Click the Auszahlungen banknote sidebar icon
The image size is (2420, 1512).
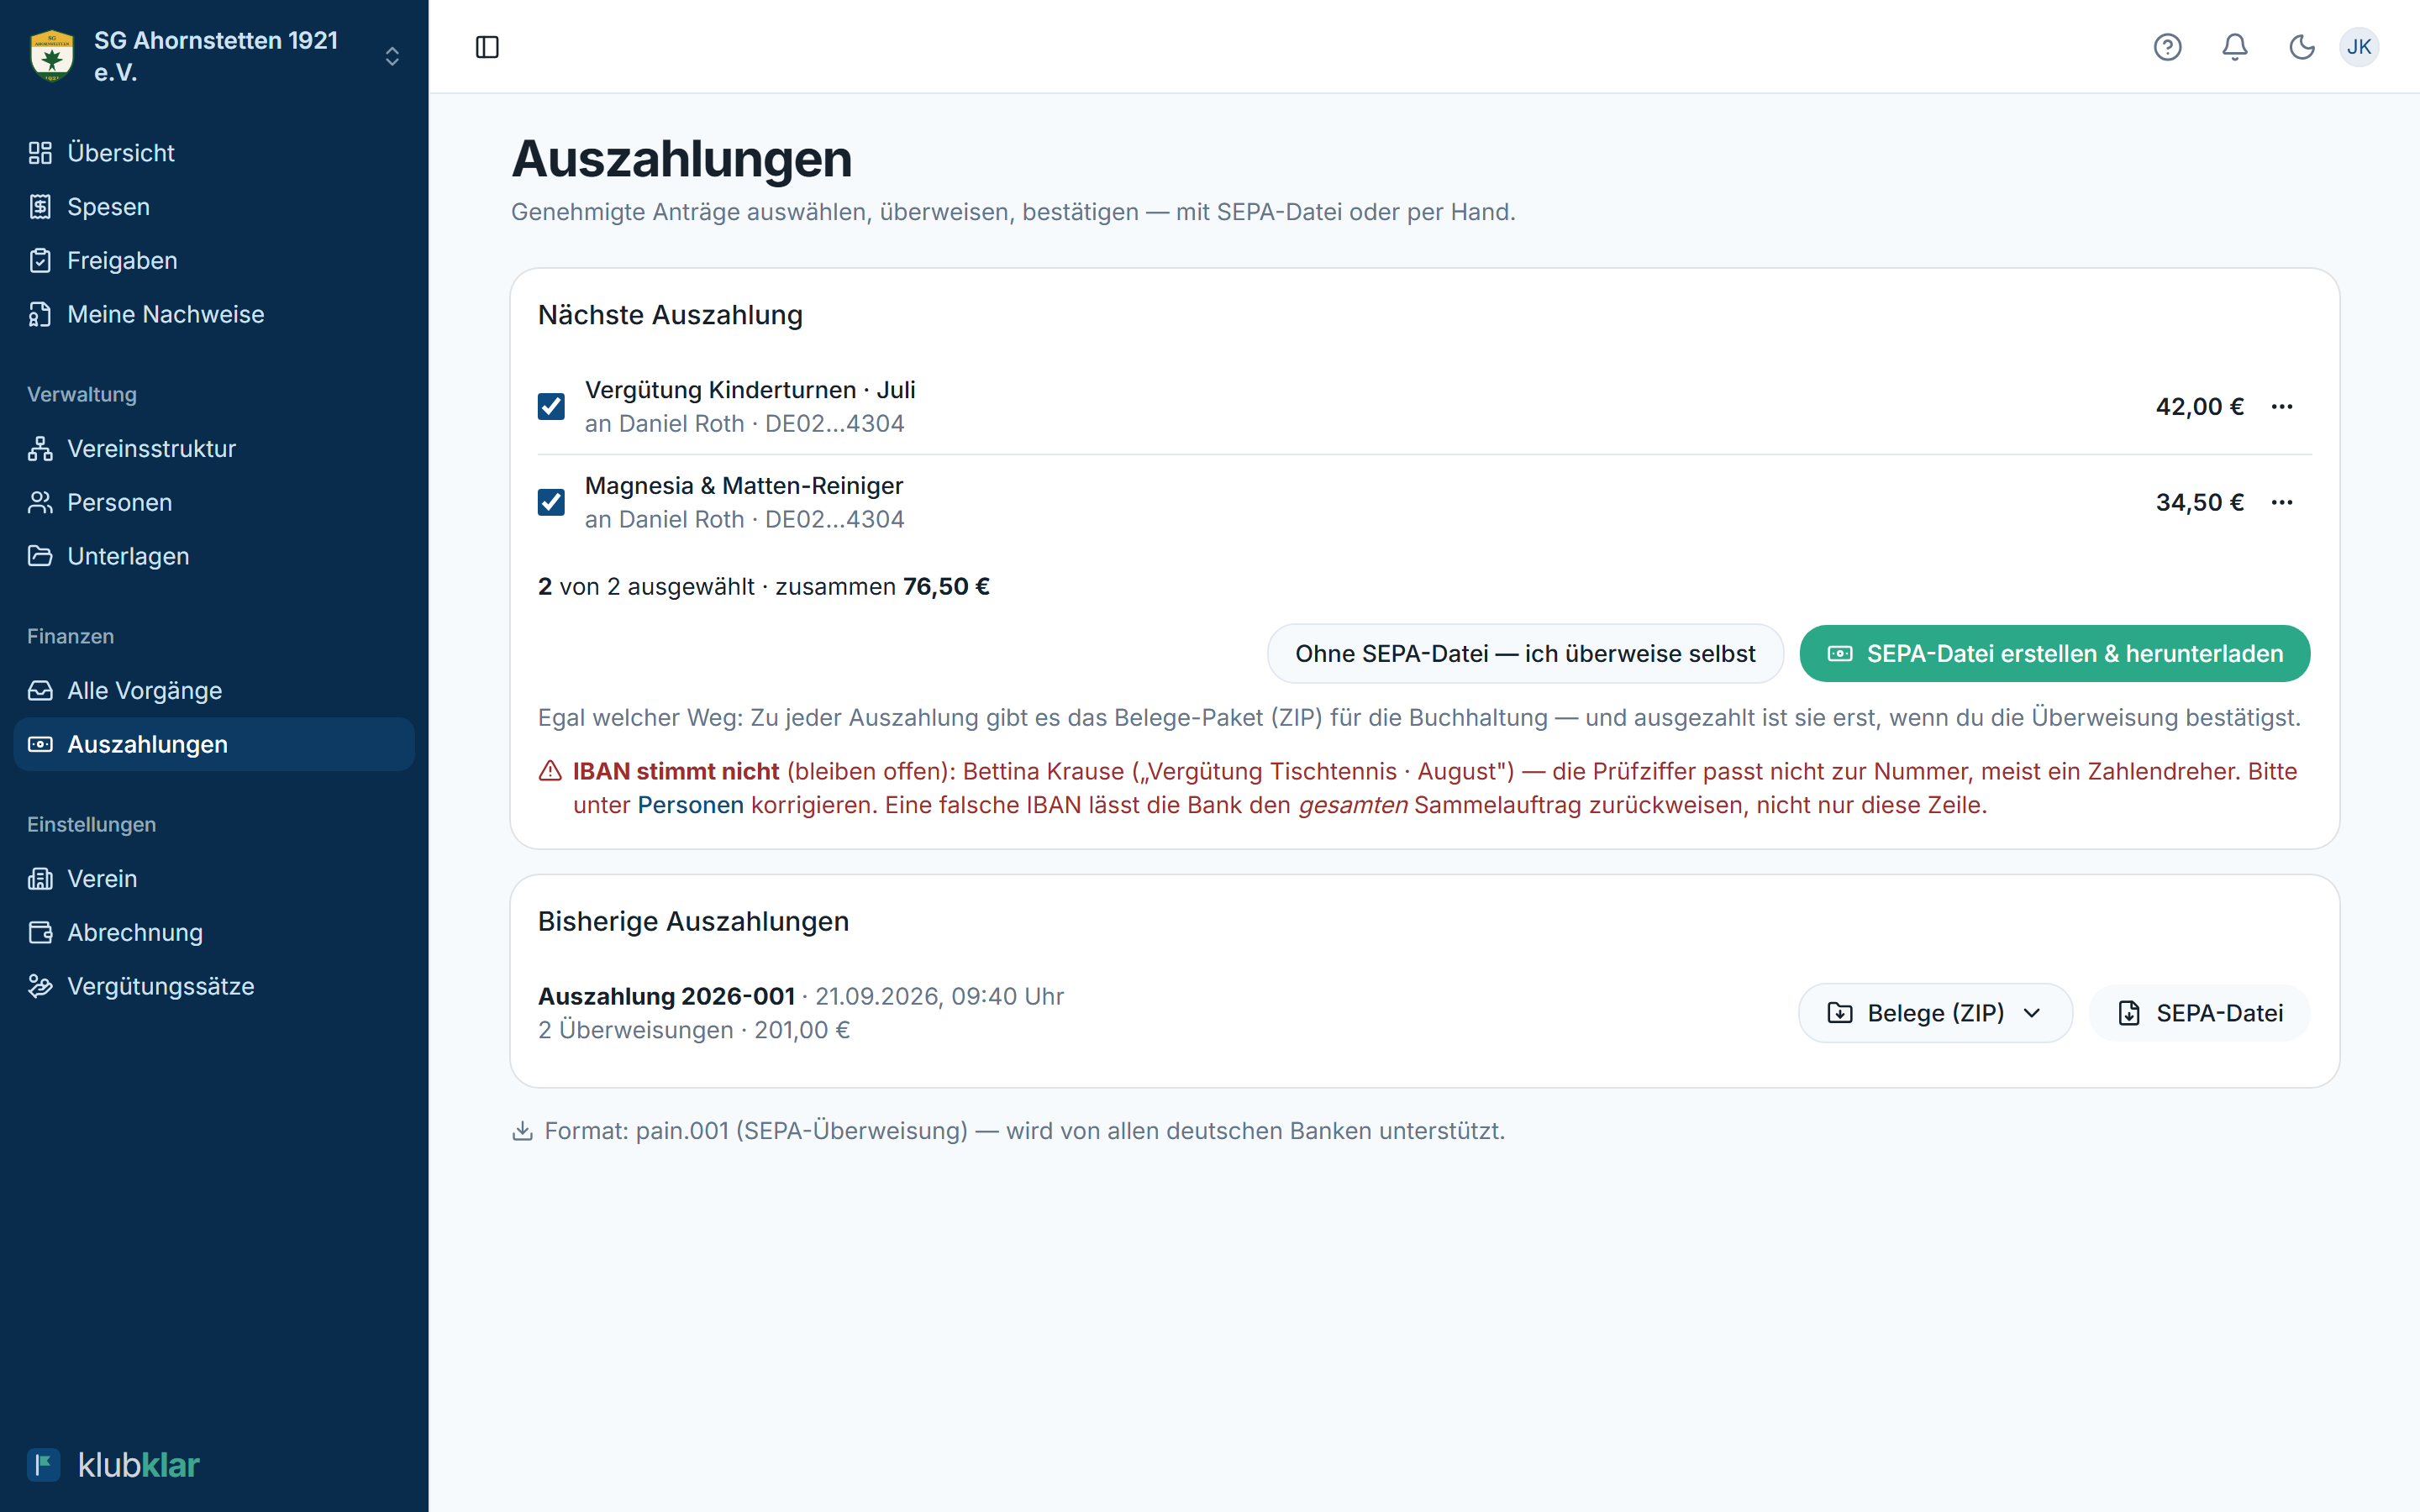40,744
